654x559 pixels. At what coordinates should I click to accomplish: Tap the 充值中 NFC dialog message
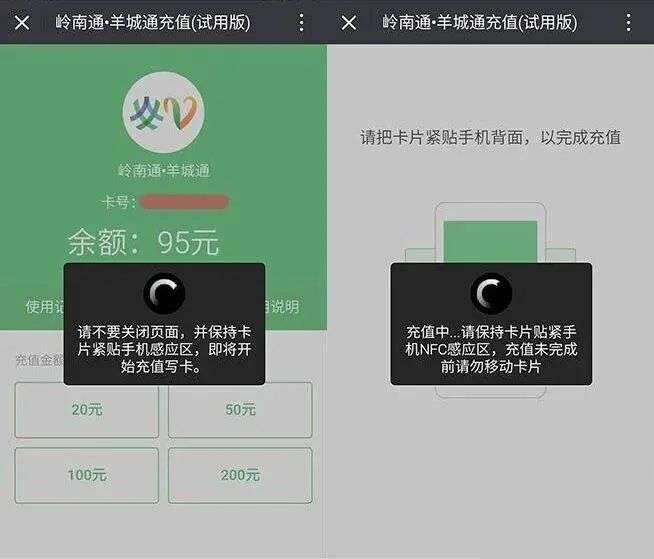491,349
